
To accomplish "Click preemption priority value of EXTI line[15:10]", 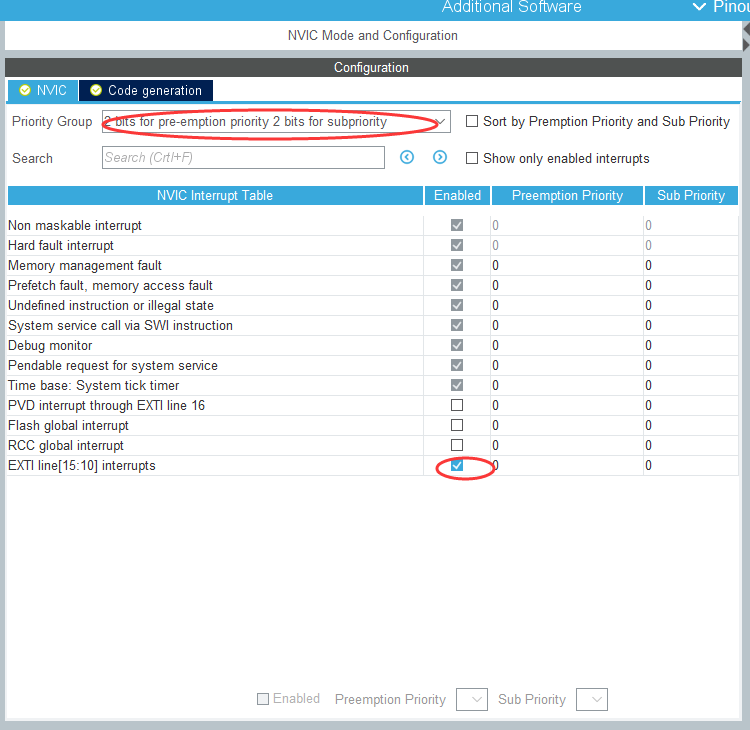I will pyautogui.click(x=496, y=465).
